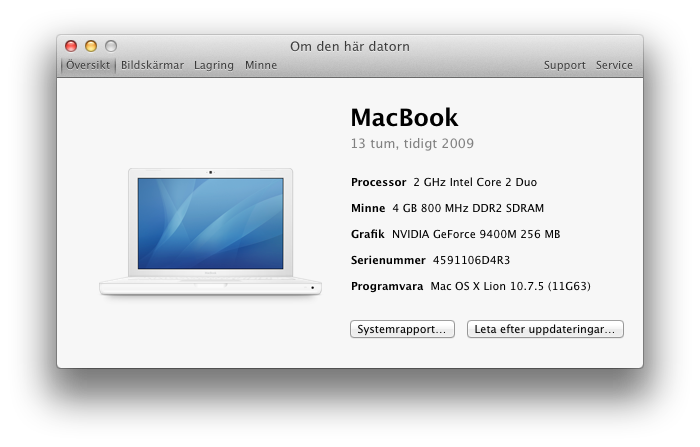Click memory value '4 GB 800 MHz DDR2 SDRAM'
Viewport: 700px width, 447px height.
(468, 208)
